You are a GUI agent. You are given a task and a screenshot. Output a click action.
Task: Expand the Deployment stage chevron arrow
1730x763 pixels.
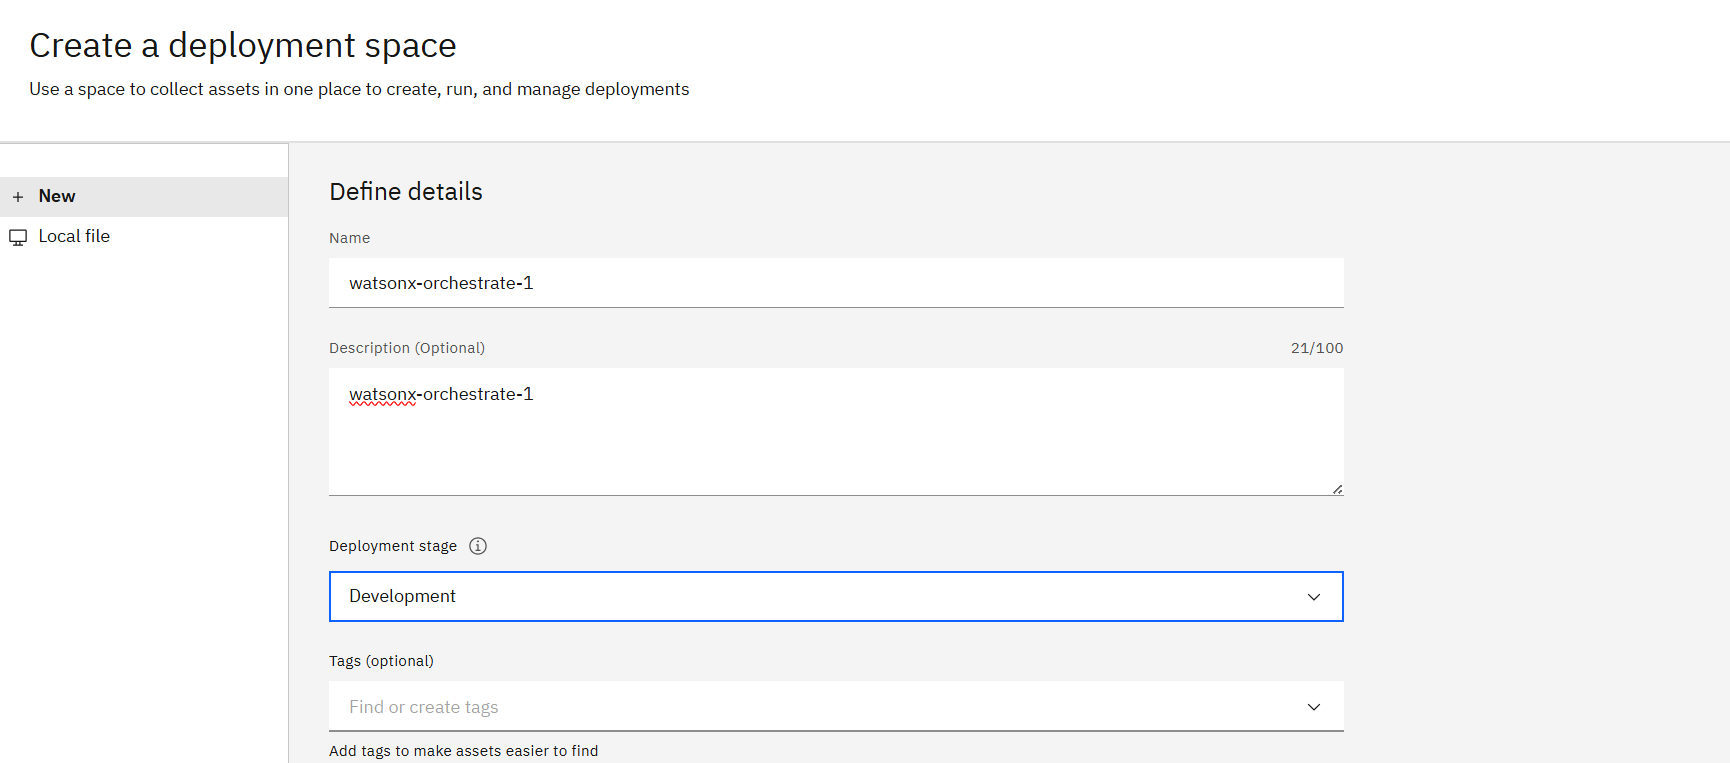pos(1314,597)
